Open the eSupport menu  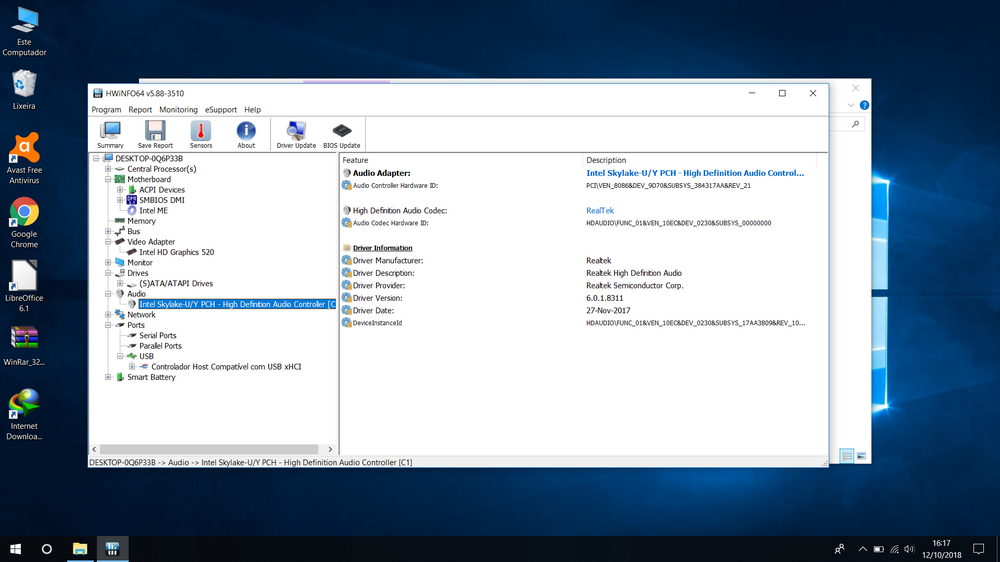(x=221, y=110)
